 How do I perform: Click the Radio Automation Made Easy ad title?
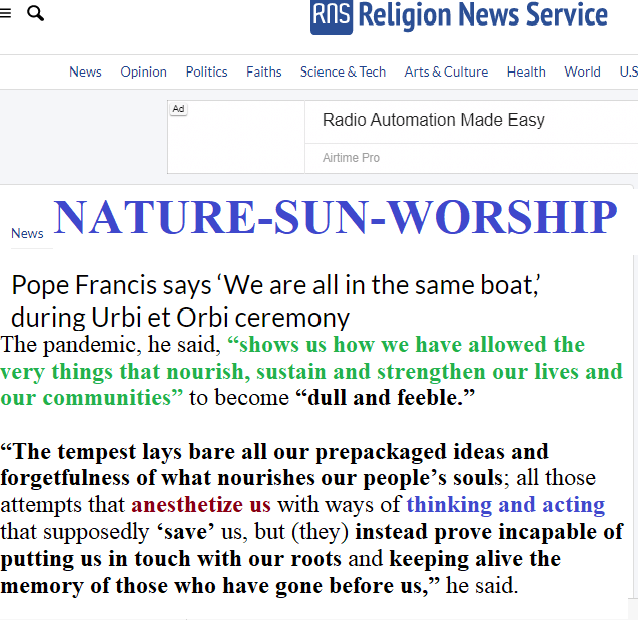(x=433, y=120)
